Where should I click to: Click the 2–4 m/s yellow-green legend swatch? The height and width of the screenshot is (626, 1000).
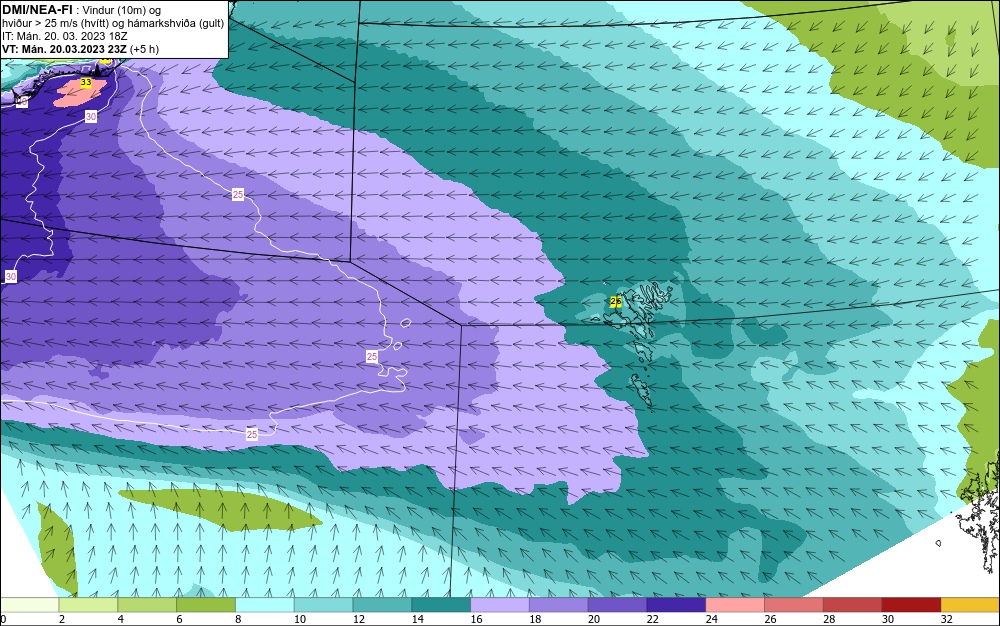pyautogui.click(x=88, y=605)
